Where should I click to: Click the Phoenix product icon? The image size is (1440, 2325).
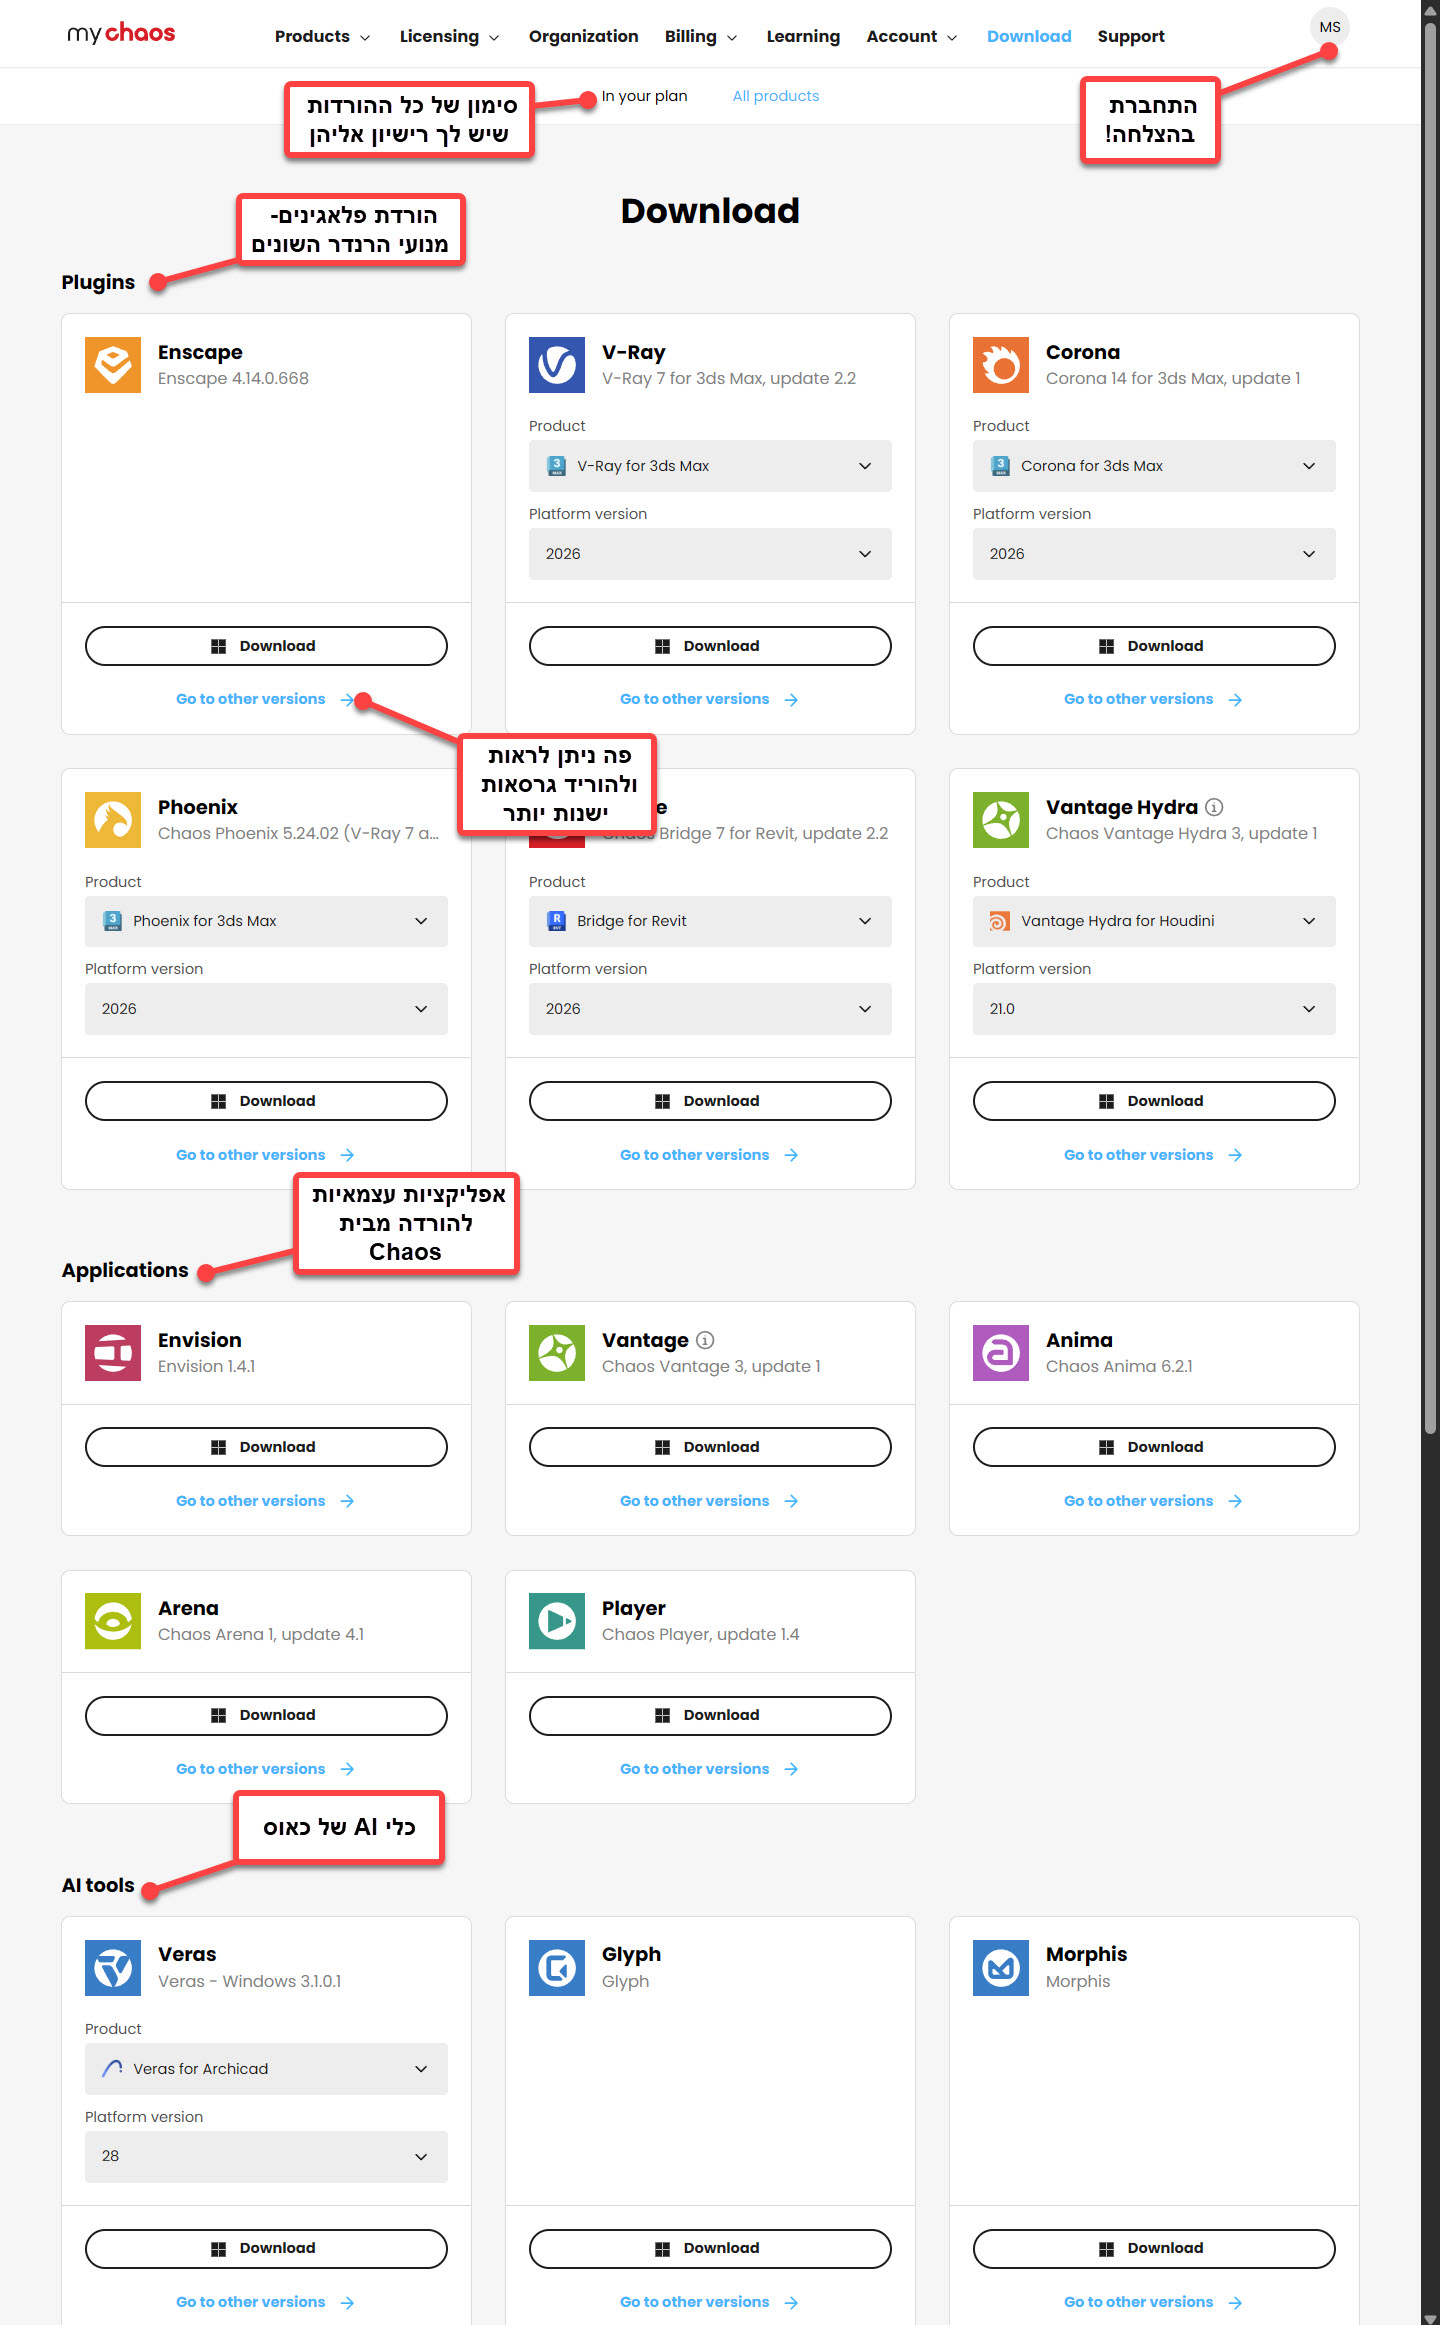pyautogui.click(x=113, y=820)
